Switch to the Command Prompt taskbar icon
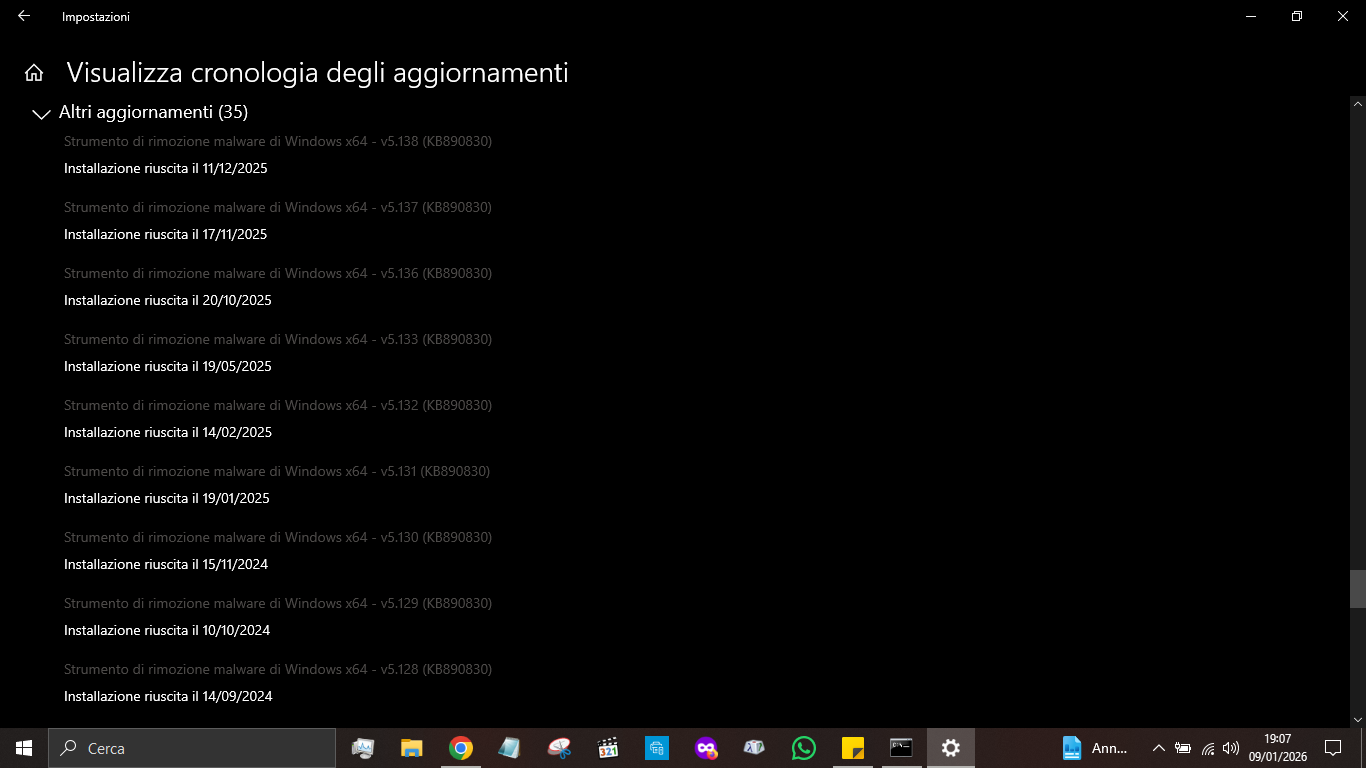1366x768 pixels. click(902, 748)
